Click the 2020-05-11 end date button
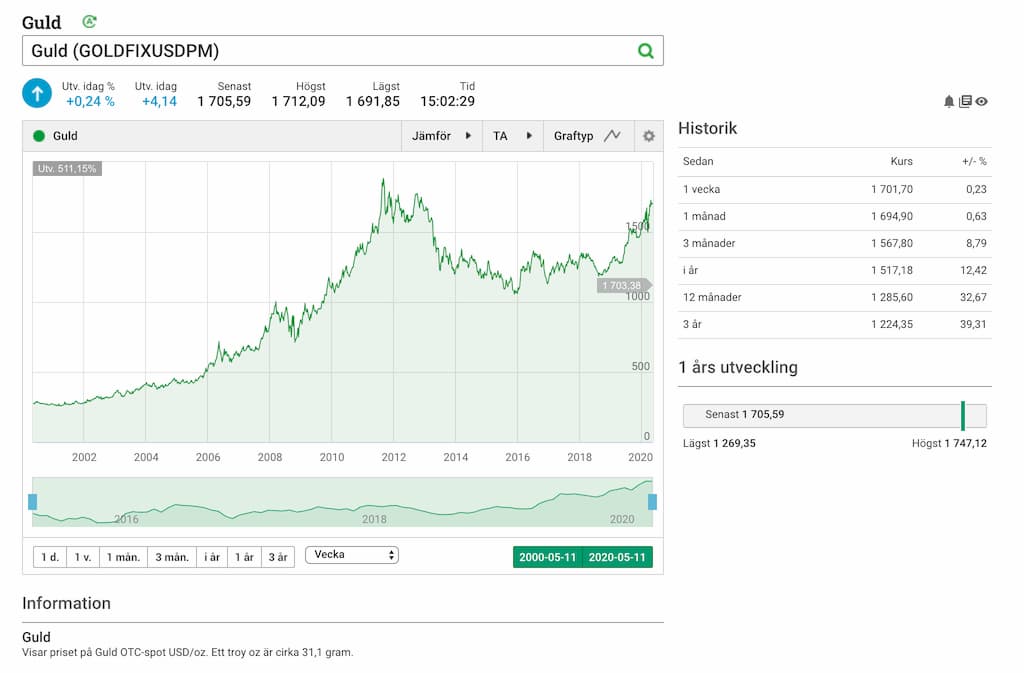 coord(617,557)
